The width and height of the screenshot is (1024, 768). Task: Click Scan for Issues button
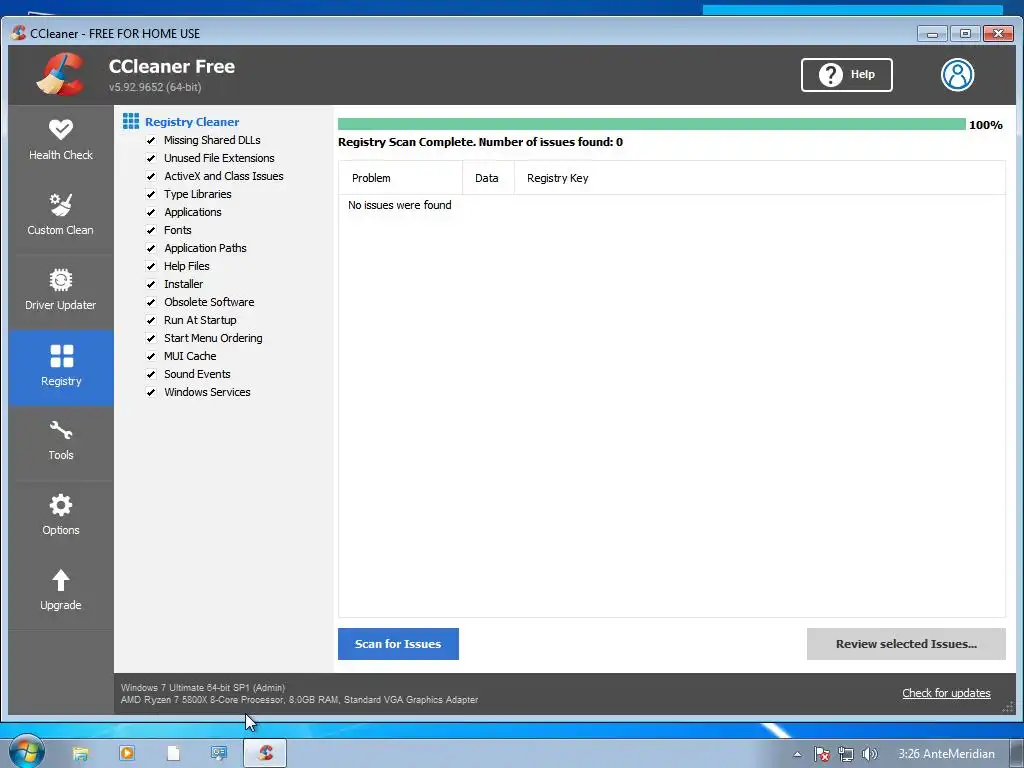pos(398,644)
